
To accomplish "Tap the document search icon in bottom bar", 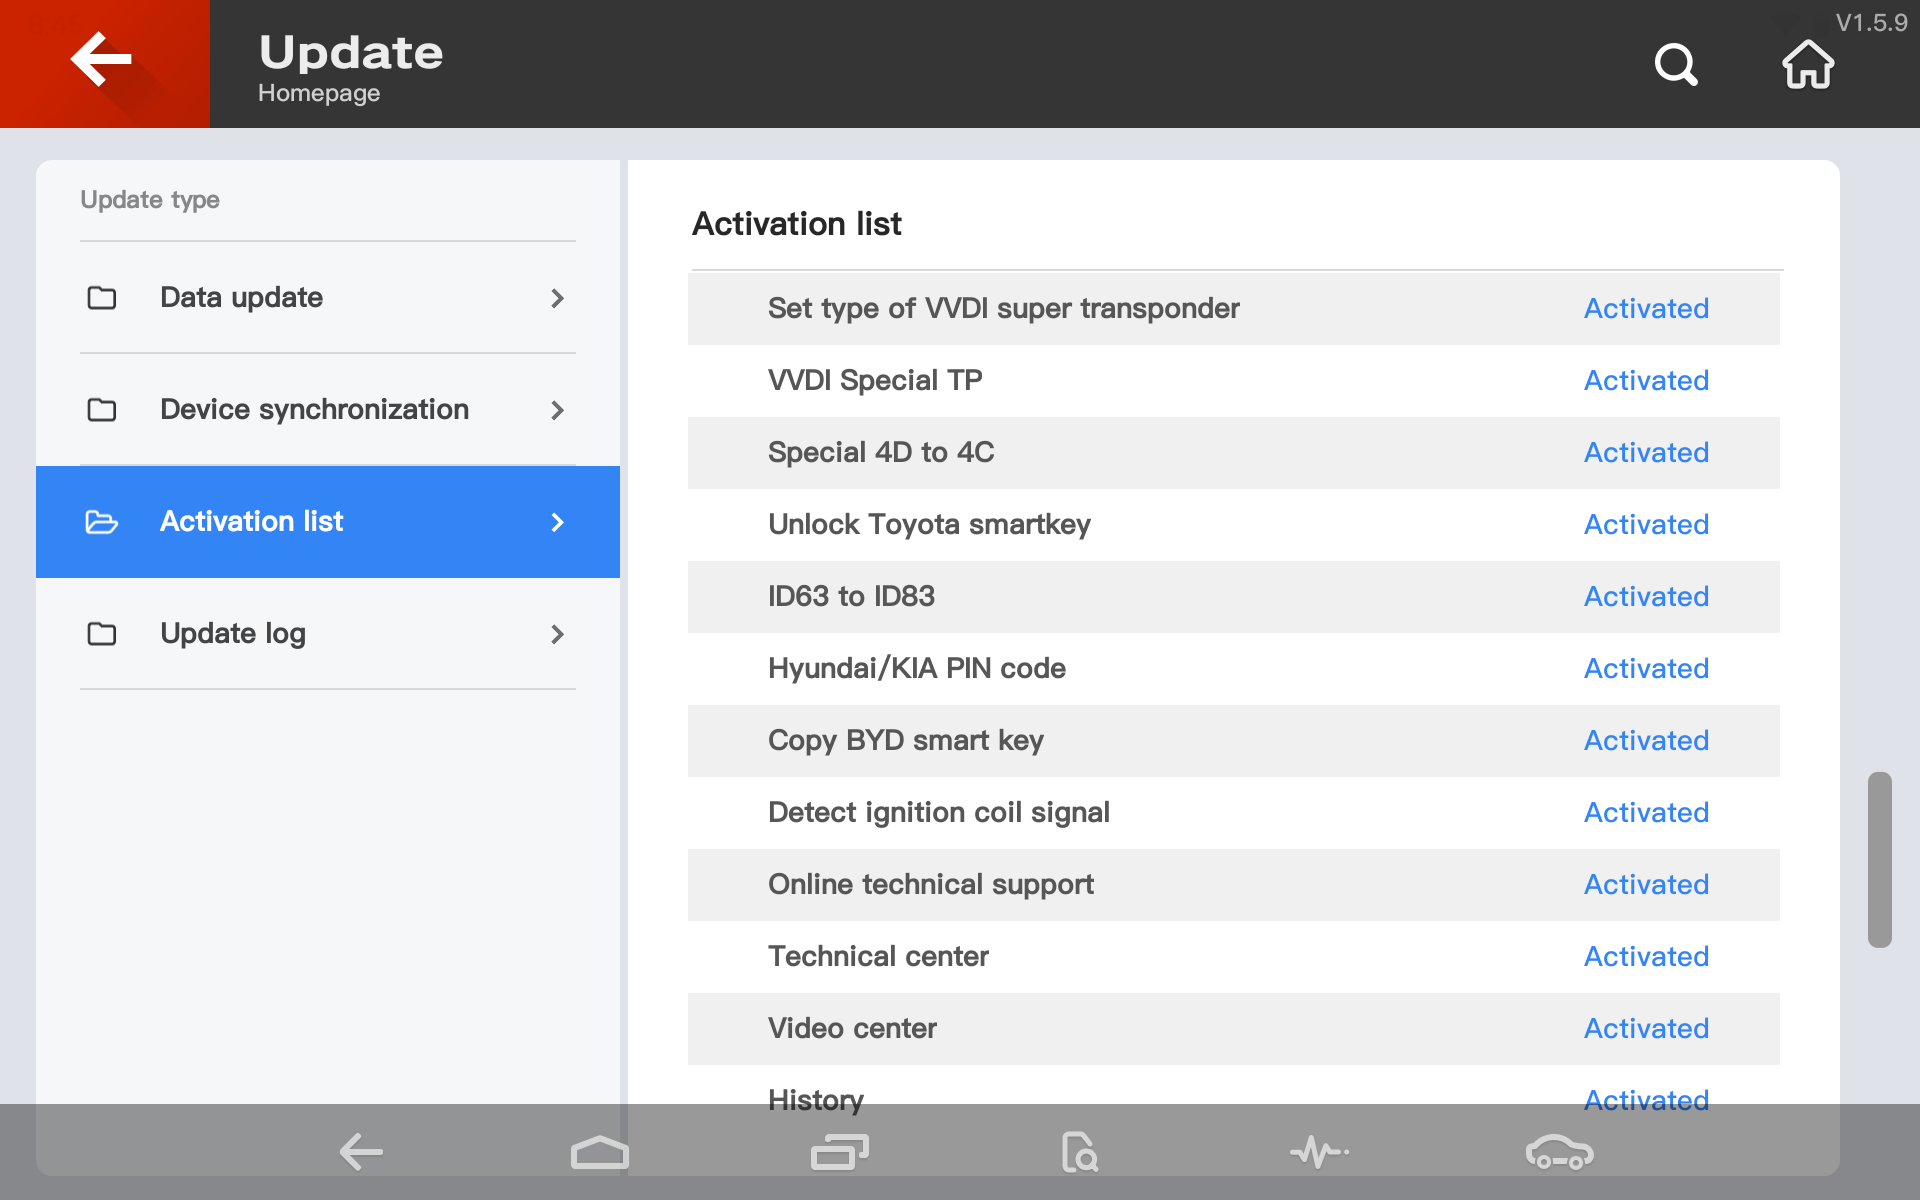I will (x=1079, y=1152).
